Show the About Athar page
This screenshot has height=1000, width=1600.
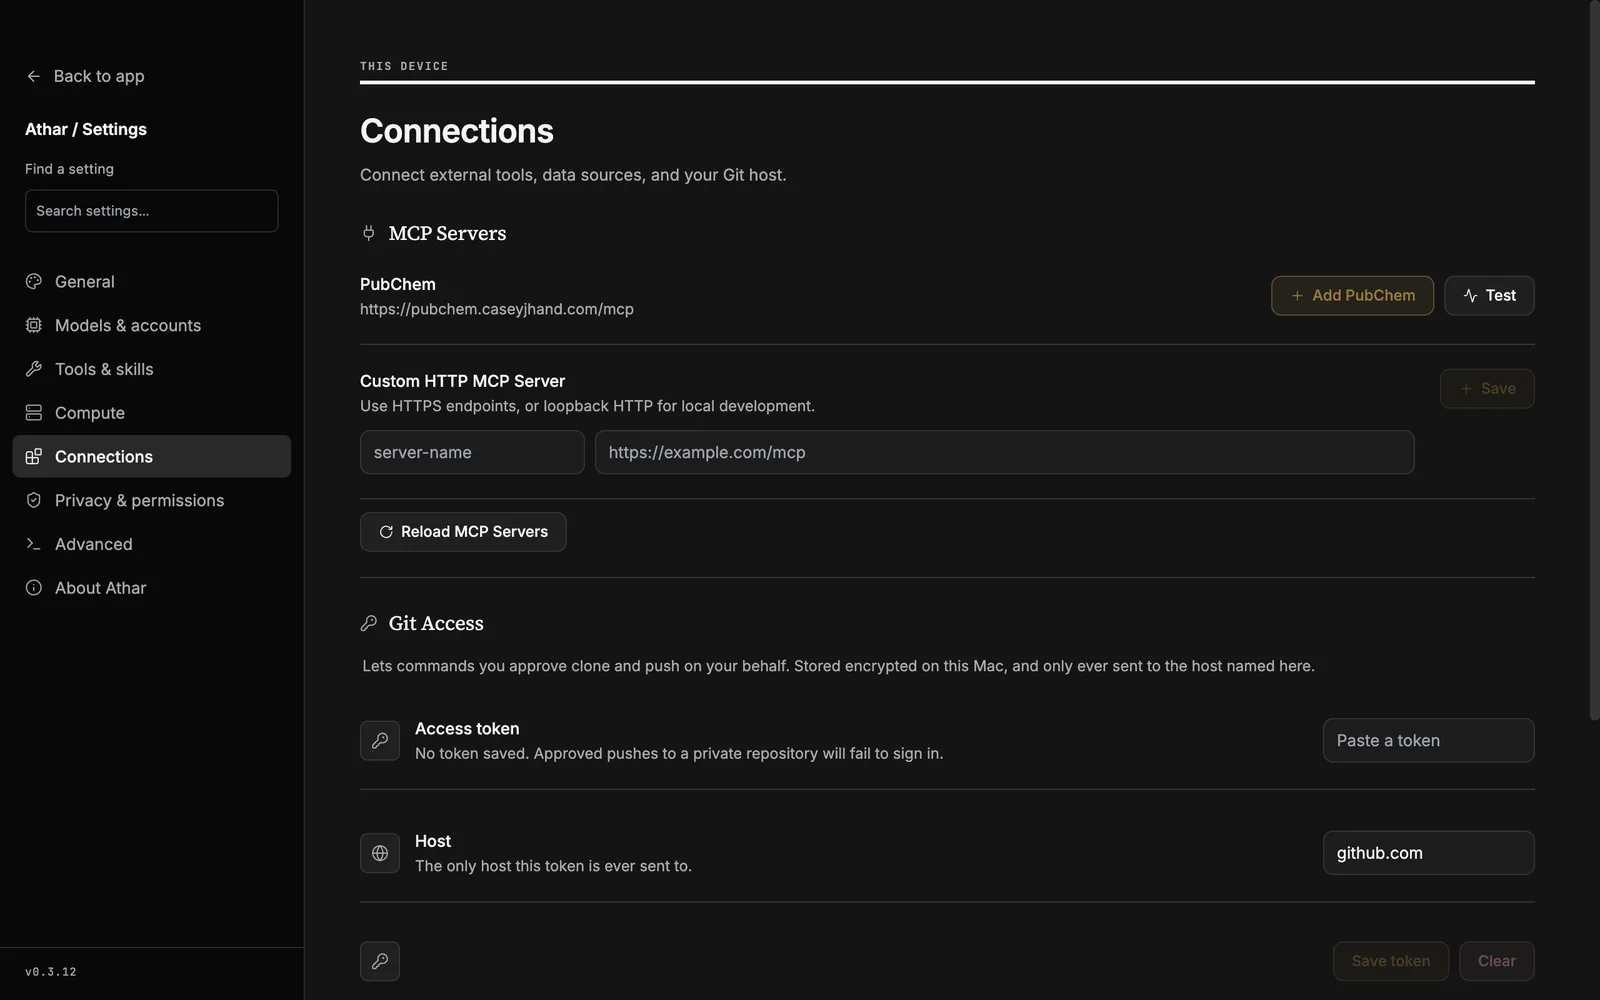pyautogui.click(x=152, y=588)
